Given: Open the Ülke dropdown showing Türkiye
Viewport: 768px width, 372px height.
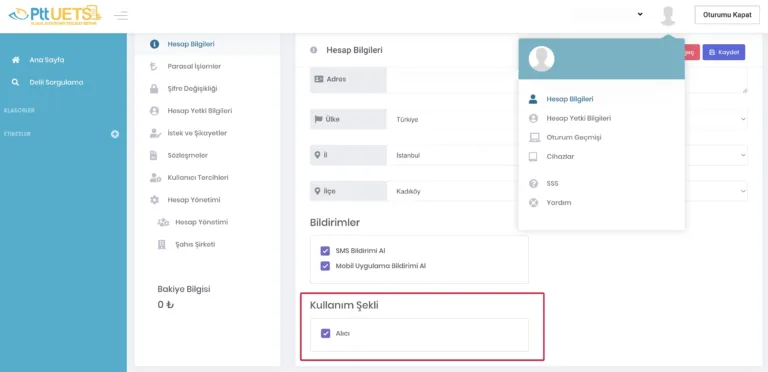Looking at the screenshot, I should pyautogui.click(x=568, y=119).
